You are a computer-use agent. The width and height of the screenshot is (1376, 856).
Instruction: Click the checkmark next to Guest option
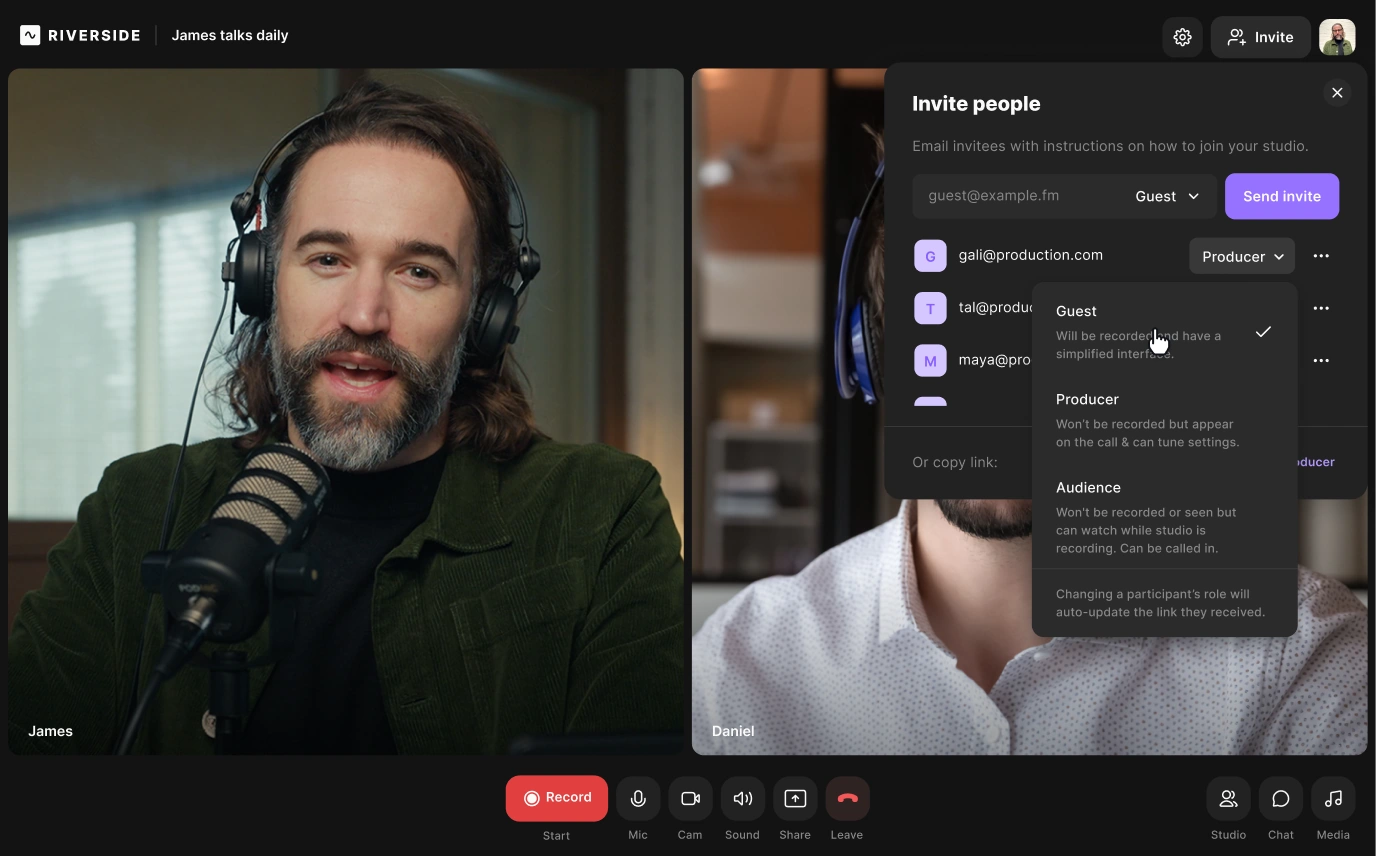coord(1263,331)
